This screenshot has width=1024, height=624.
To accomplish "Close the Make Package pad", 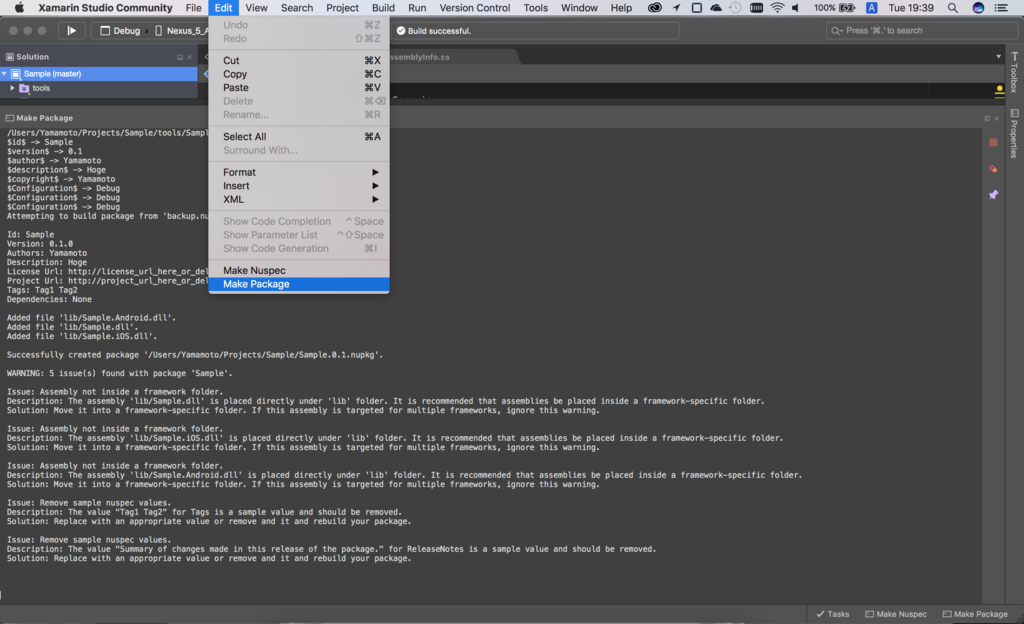I will pos(997,118).
